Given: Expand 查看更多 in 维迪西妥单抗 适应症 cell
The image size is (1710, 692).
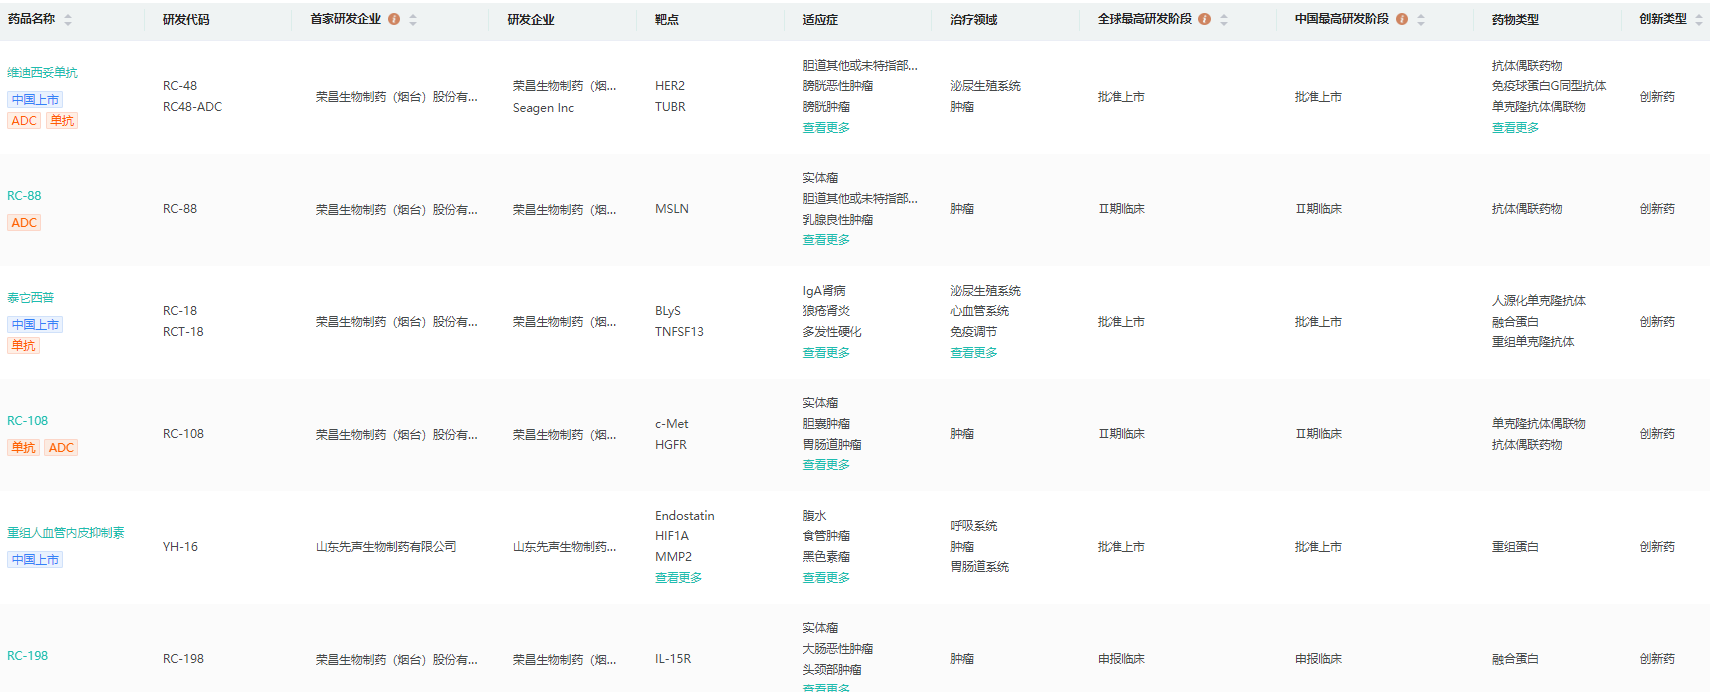Looking at the screenshot, I should tap(826, 128).
